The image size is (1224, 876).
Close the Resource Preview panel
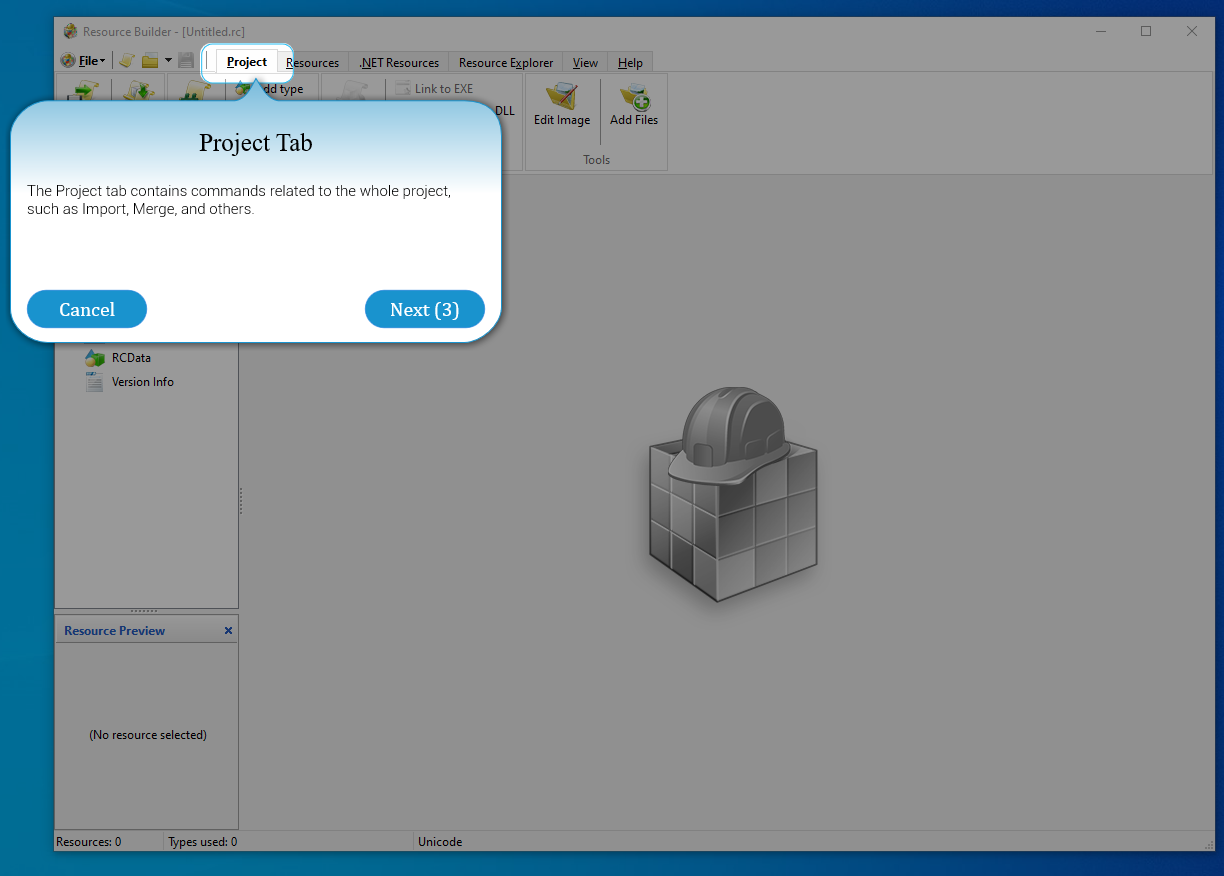point(228,631)
